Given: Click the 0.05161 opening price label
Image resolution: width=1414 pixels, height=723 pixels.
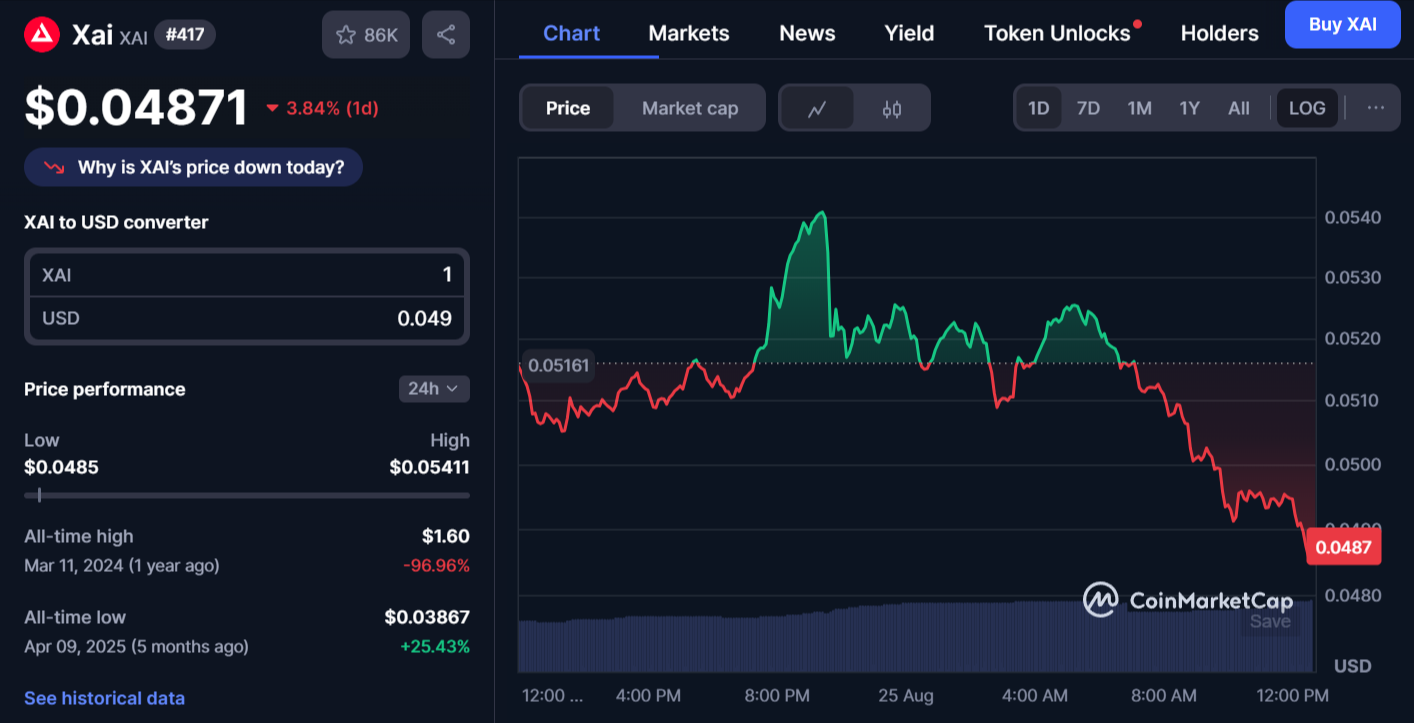Looking at the screenshot, I should [558, 366].
